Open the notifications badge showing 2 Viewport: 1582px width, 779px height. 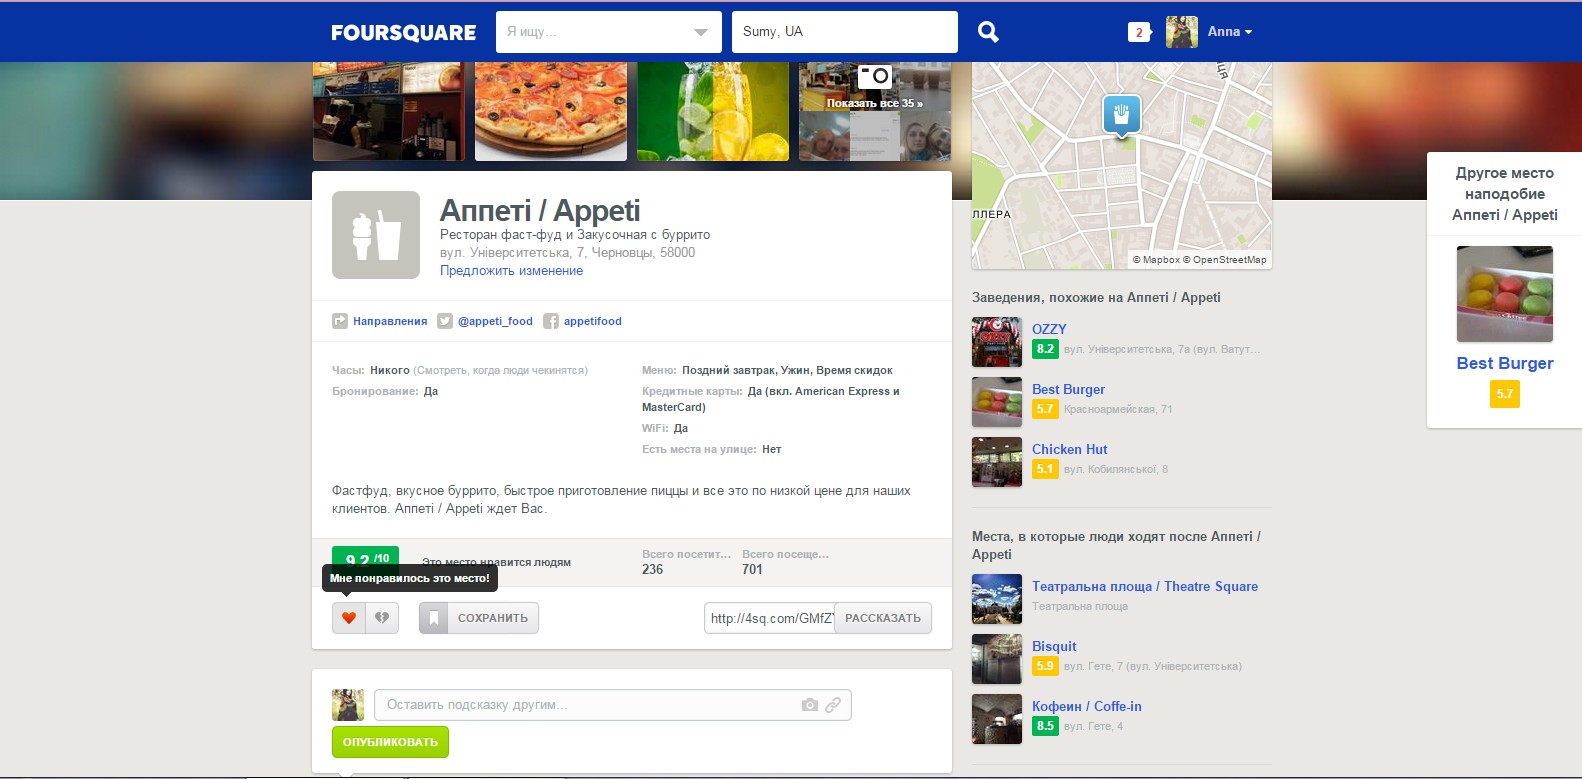coord(1139,32)
